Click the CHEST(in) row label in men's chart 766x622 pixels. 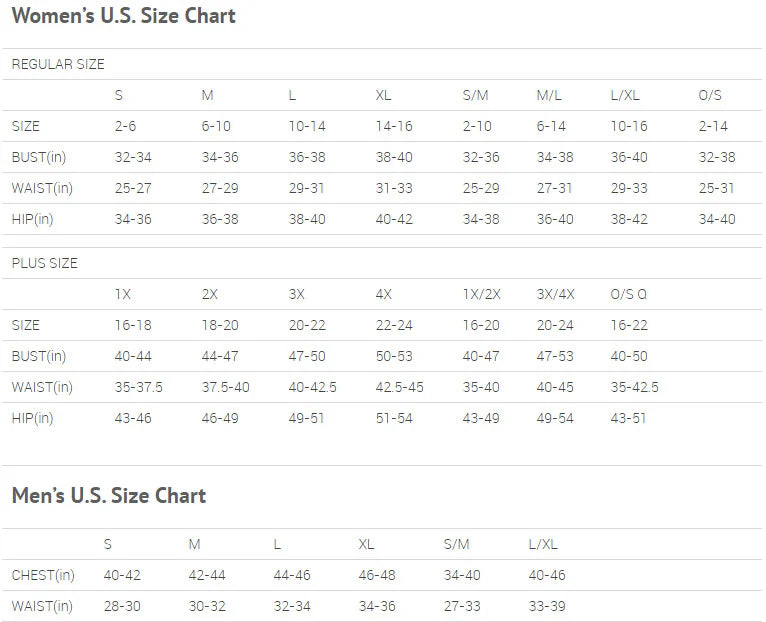[43, 575]
